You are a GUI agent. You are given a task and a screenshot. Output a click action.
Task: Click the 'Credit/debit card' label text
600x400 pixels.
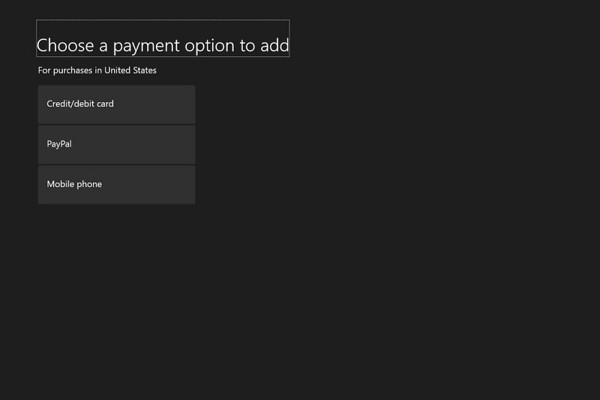[x=80, y=104]
